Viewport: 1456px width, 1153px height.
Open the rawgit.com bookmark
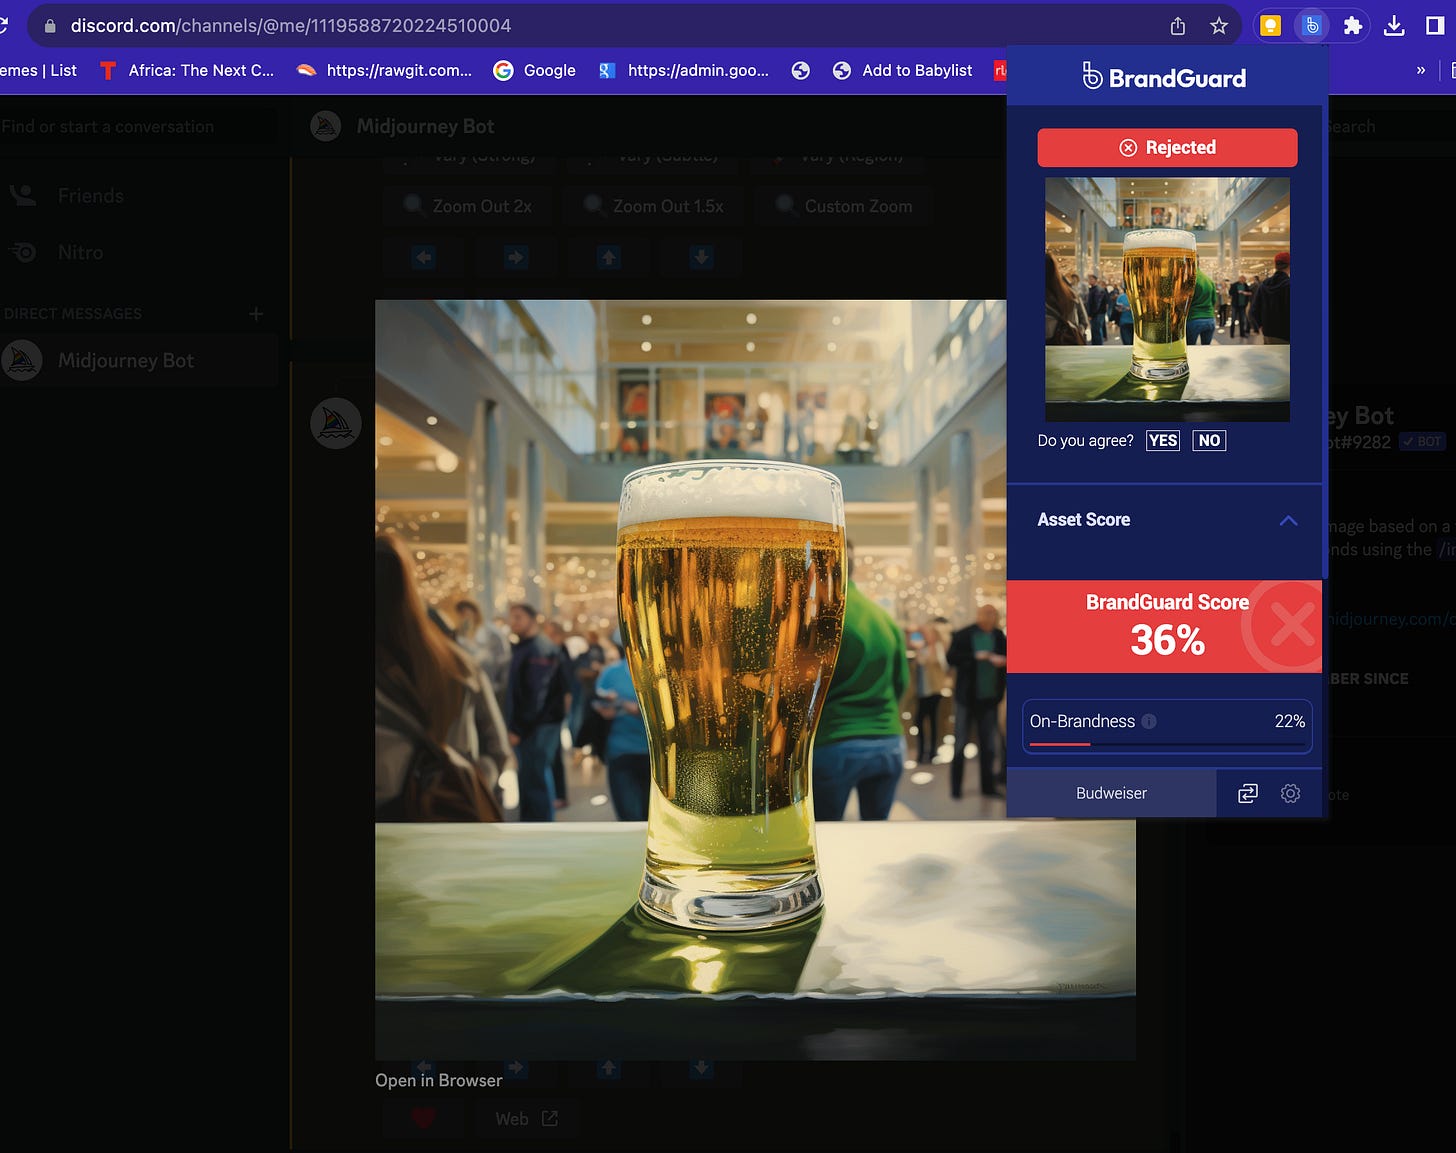tap(384, 70)
